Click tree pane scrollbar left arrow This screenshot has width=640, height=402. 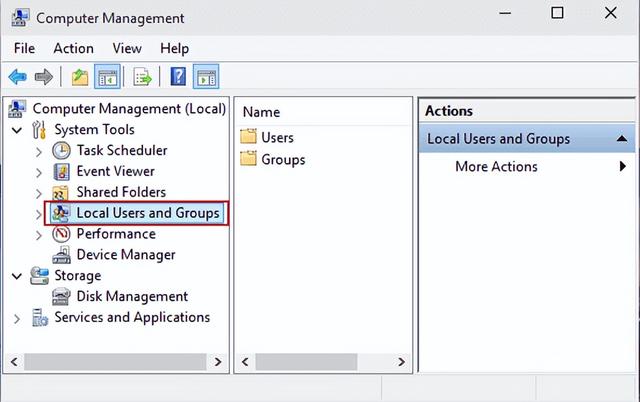click(14, 362)
